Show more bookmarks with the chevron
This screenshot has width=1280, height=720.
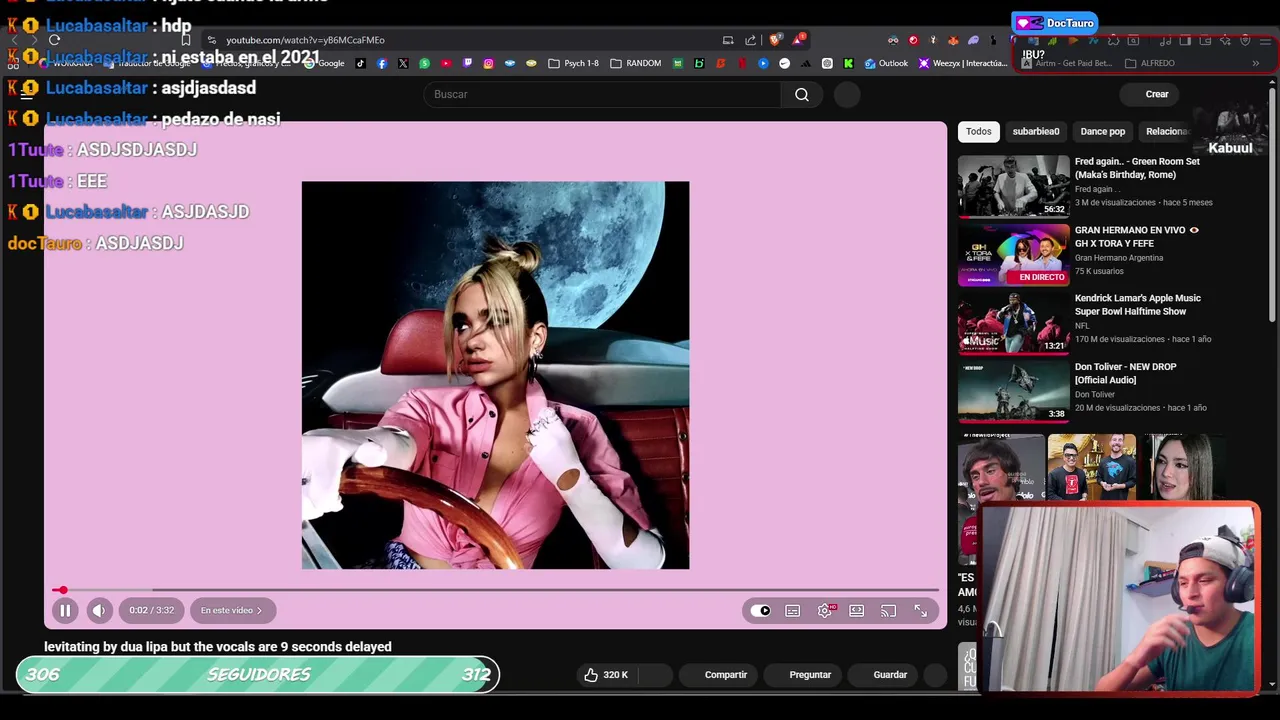pyautogui.click(x=1255, y=63)
